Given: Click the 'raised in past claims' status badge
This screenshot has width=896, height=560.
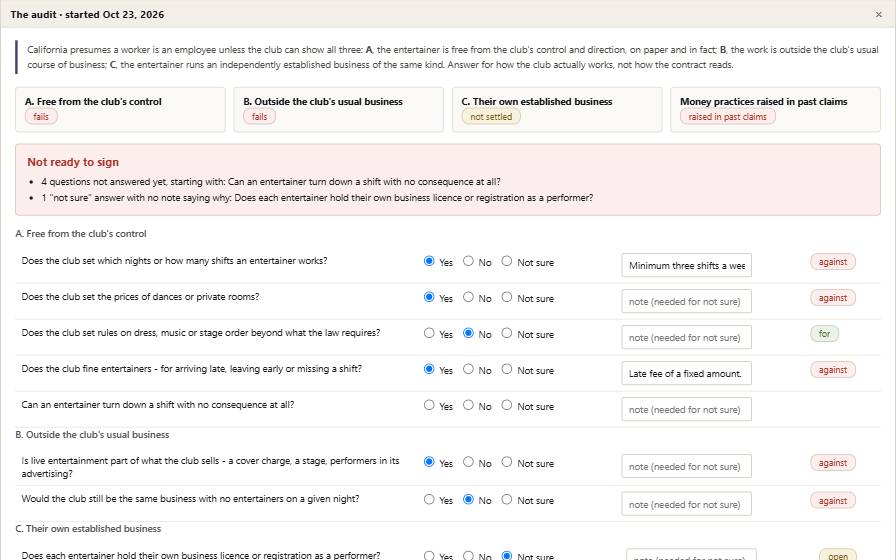Looking at the screenshot, I should (727, 117).
